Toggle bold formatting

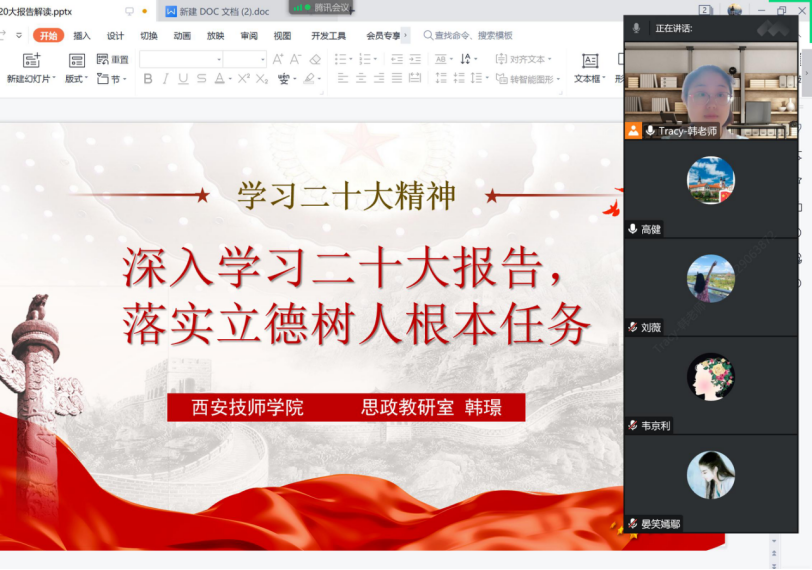click(148, 79)
